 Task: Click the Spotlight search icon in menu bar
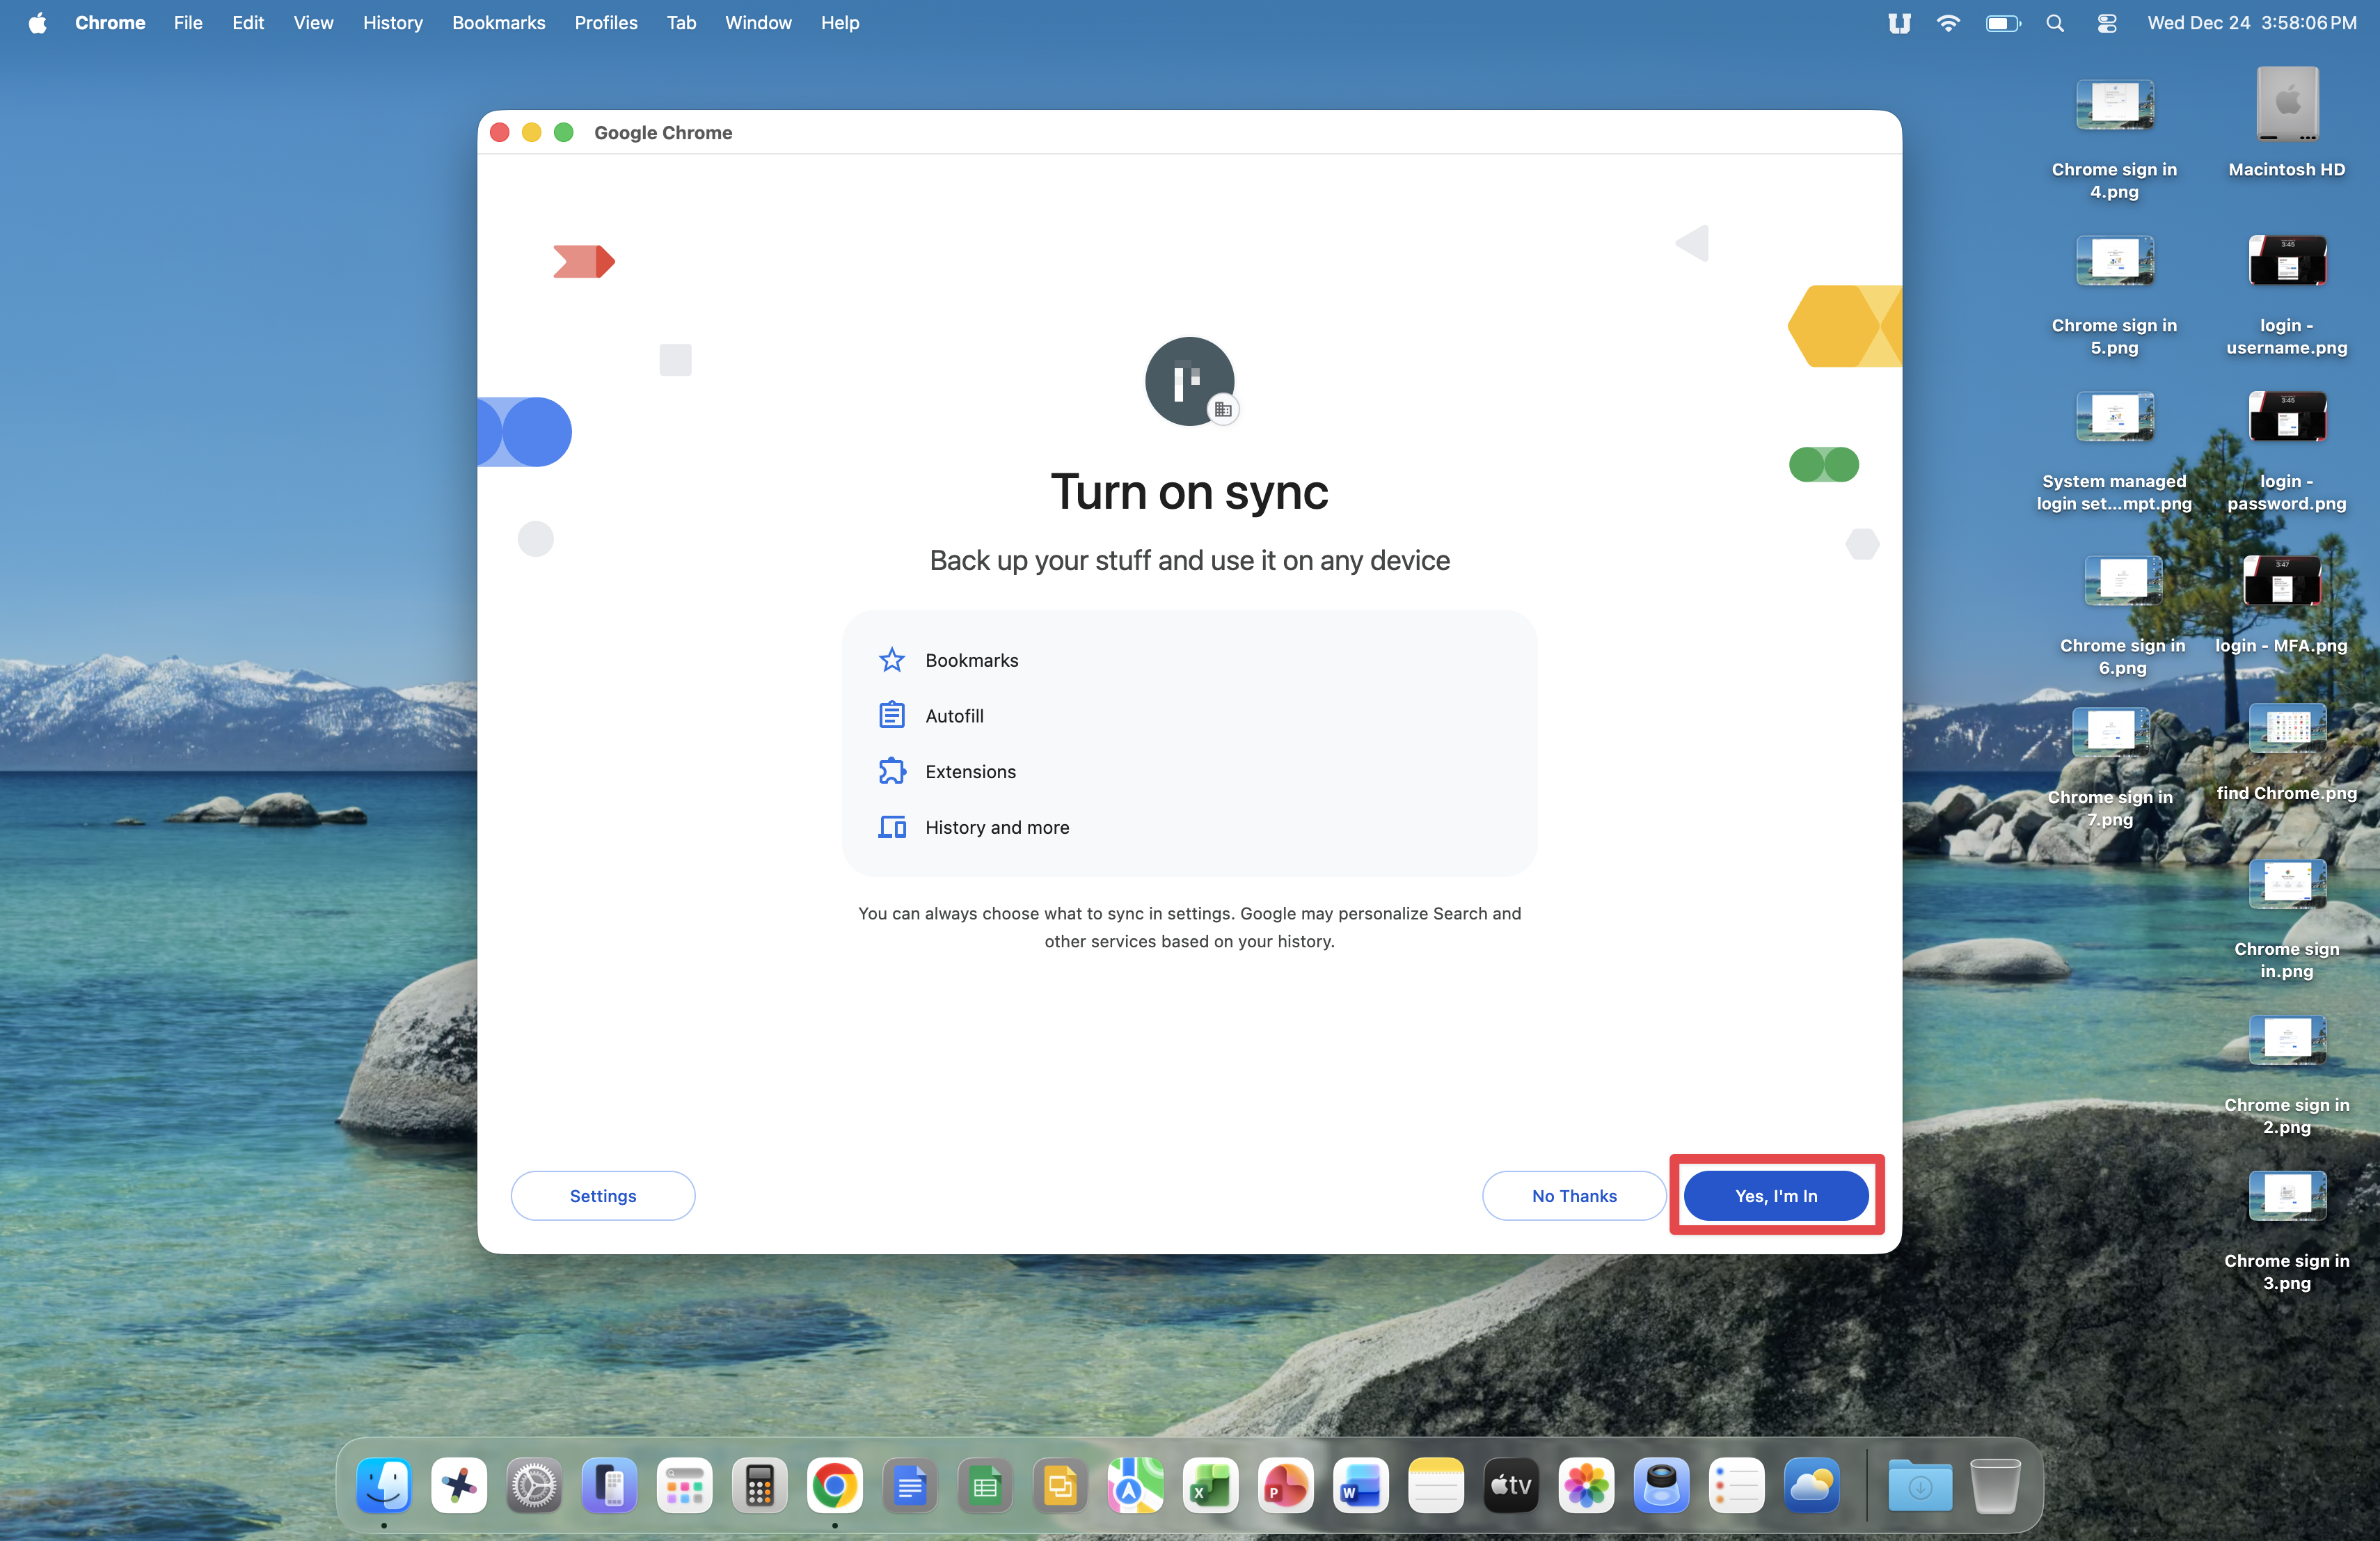(x=2054, y=22)
